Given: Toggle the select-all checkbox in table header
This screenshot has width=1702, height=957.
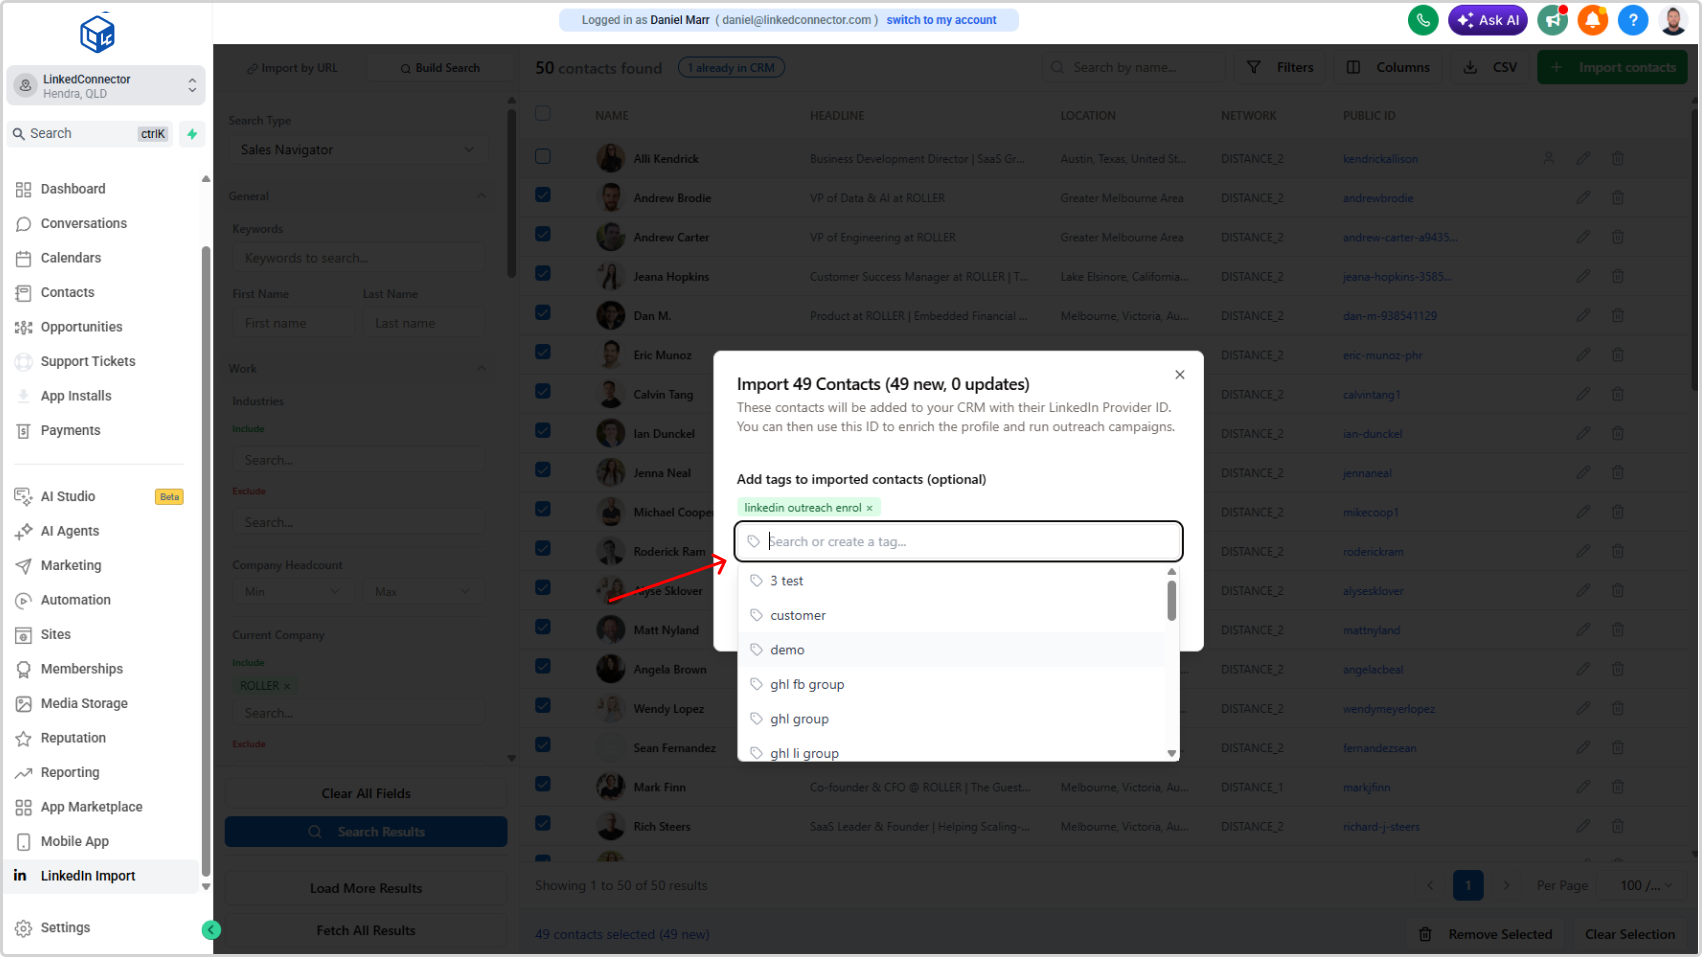Looking at the screenshot, I should [x=543, y=113].
